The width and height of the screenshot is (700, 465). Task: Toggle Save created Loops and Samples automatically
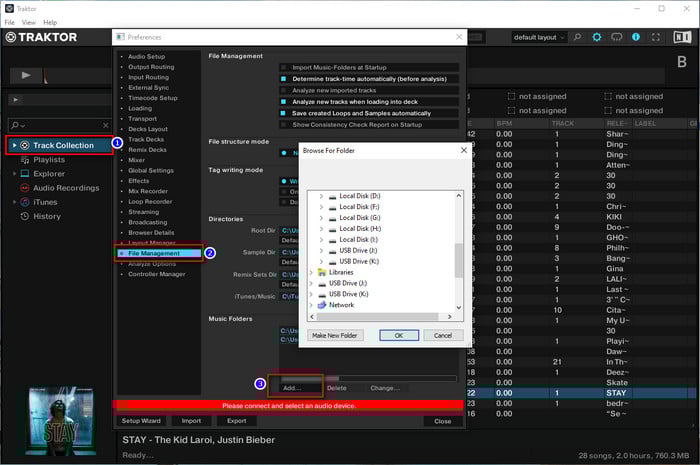(x=283, y=113)
